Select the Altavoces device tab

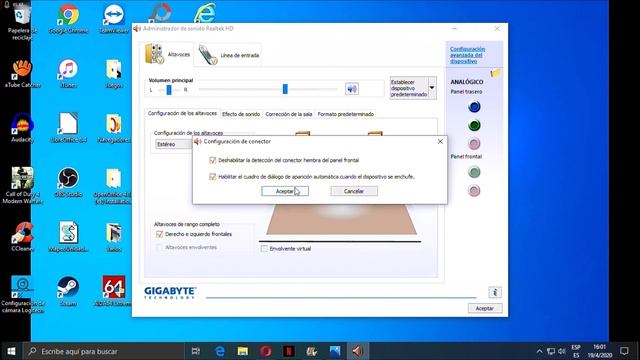pyautogui.click(x=167, y=54)
